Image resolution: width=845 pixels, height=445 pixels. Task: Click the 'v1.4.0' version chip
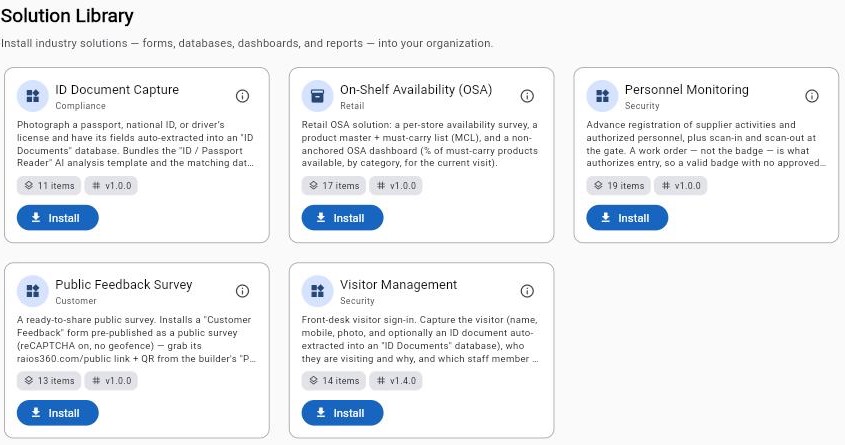(x=396, y=380)
